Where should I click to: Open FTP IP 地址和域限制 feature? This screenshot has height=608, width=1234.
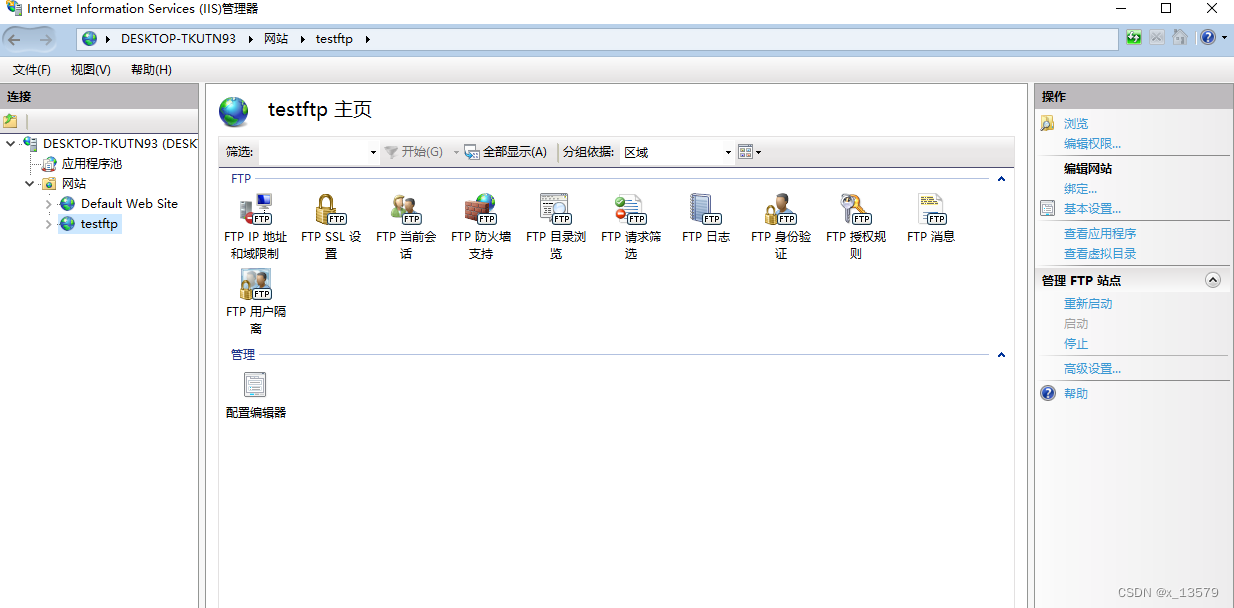click(x=255, y=227)
